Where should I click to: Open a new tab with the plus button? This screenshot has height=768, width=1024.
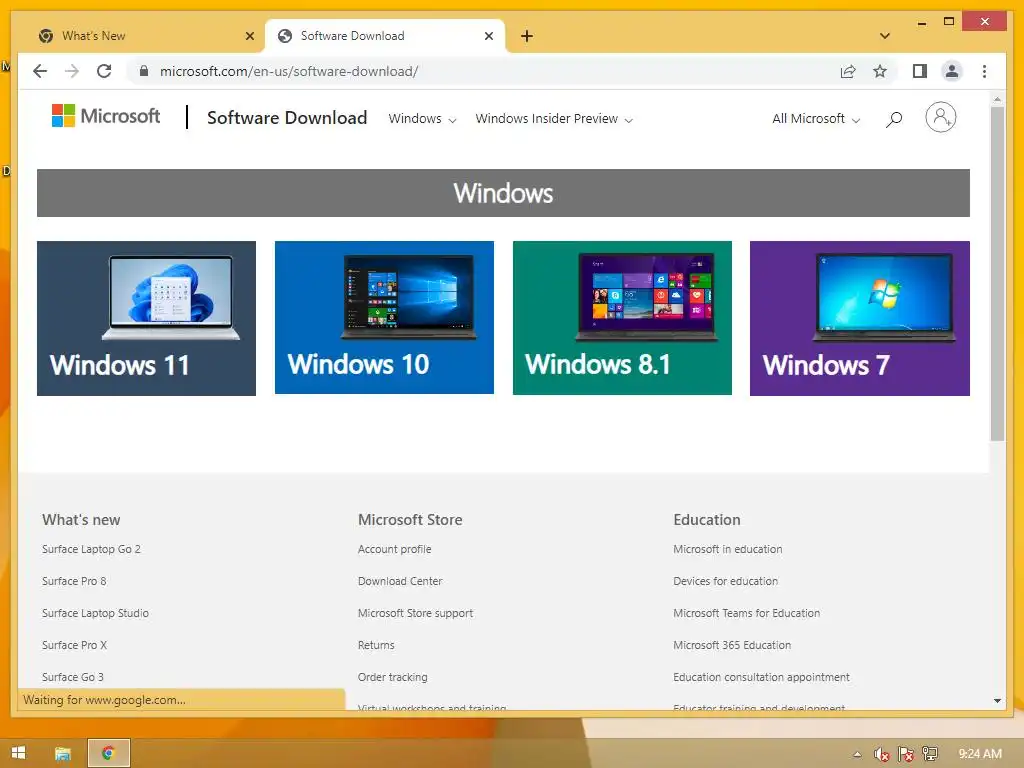click(x=527, y=36)
